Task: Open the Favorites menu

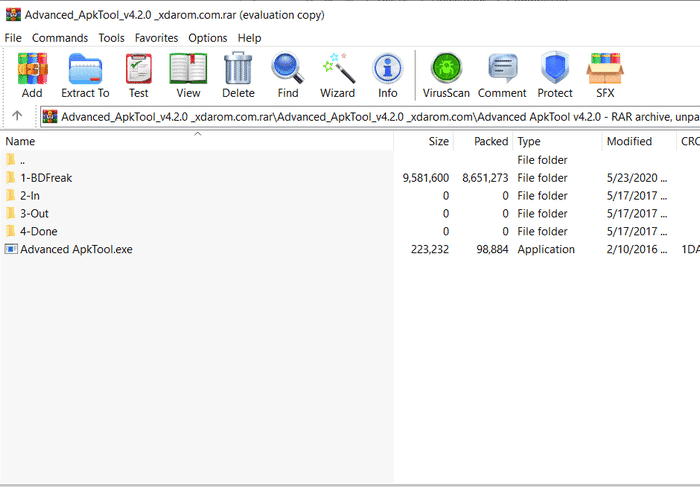Action: click(x=156, y=38)
